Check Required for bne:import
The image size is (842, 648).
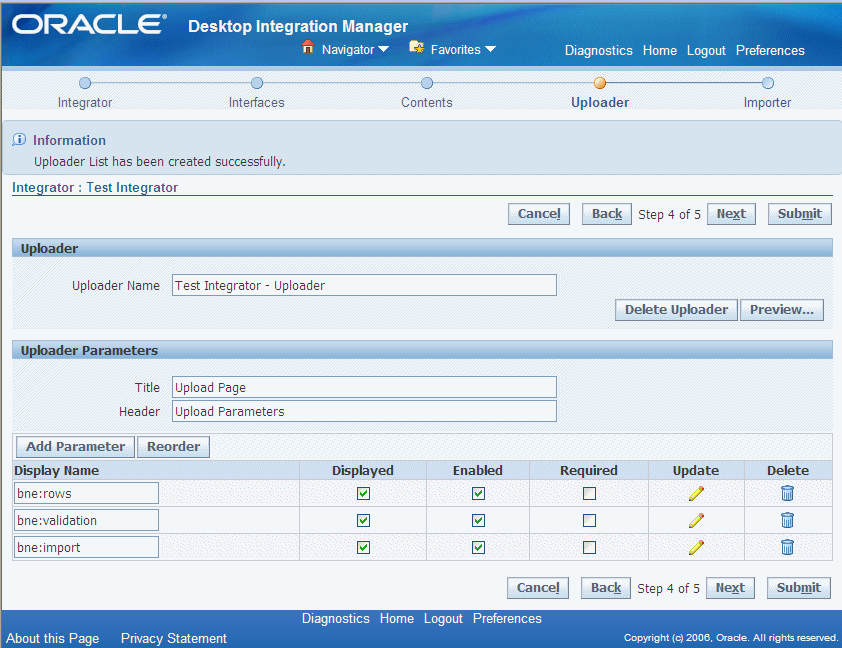590,547
